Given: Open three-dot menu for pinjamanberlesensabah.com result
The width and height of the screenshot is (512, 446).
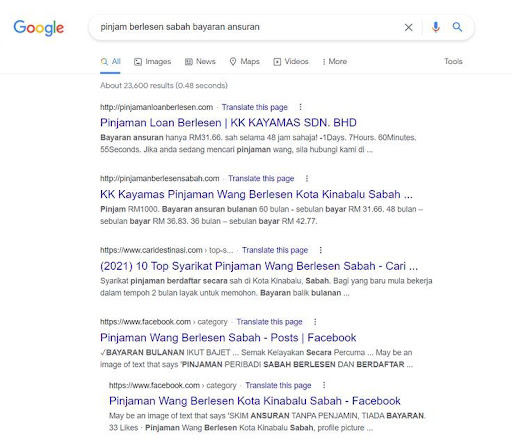Looking at the screenshot, I should click(307, 179).
